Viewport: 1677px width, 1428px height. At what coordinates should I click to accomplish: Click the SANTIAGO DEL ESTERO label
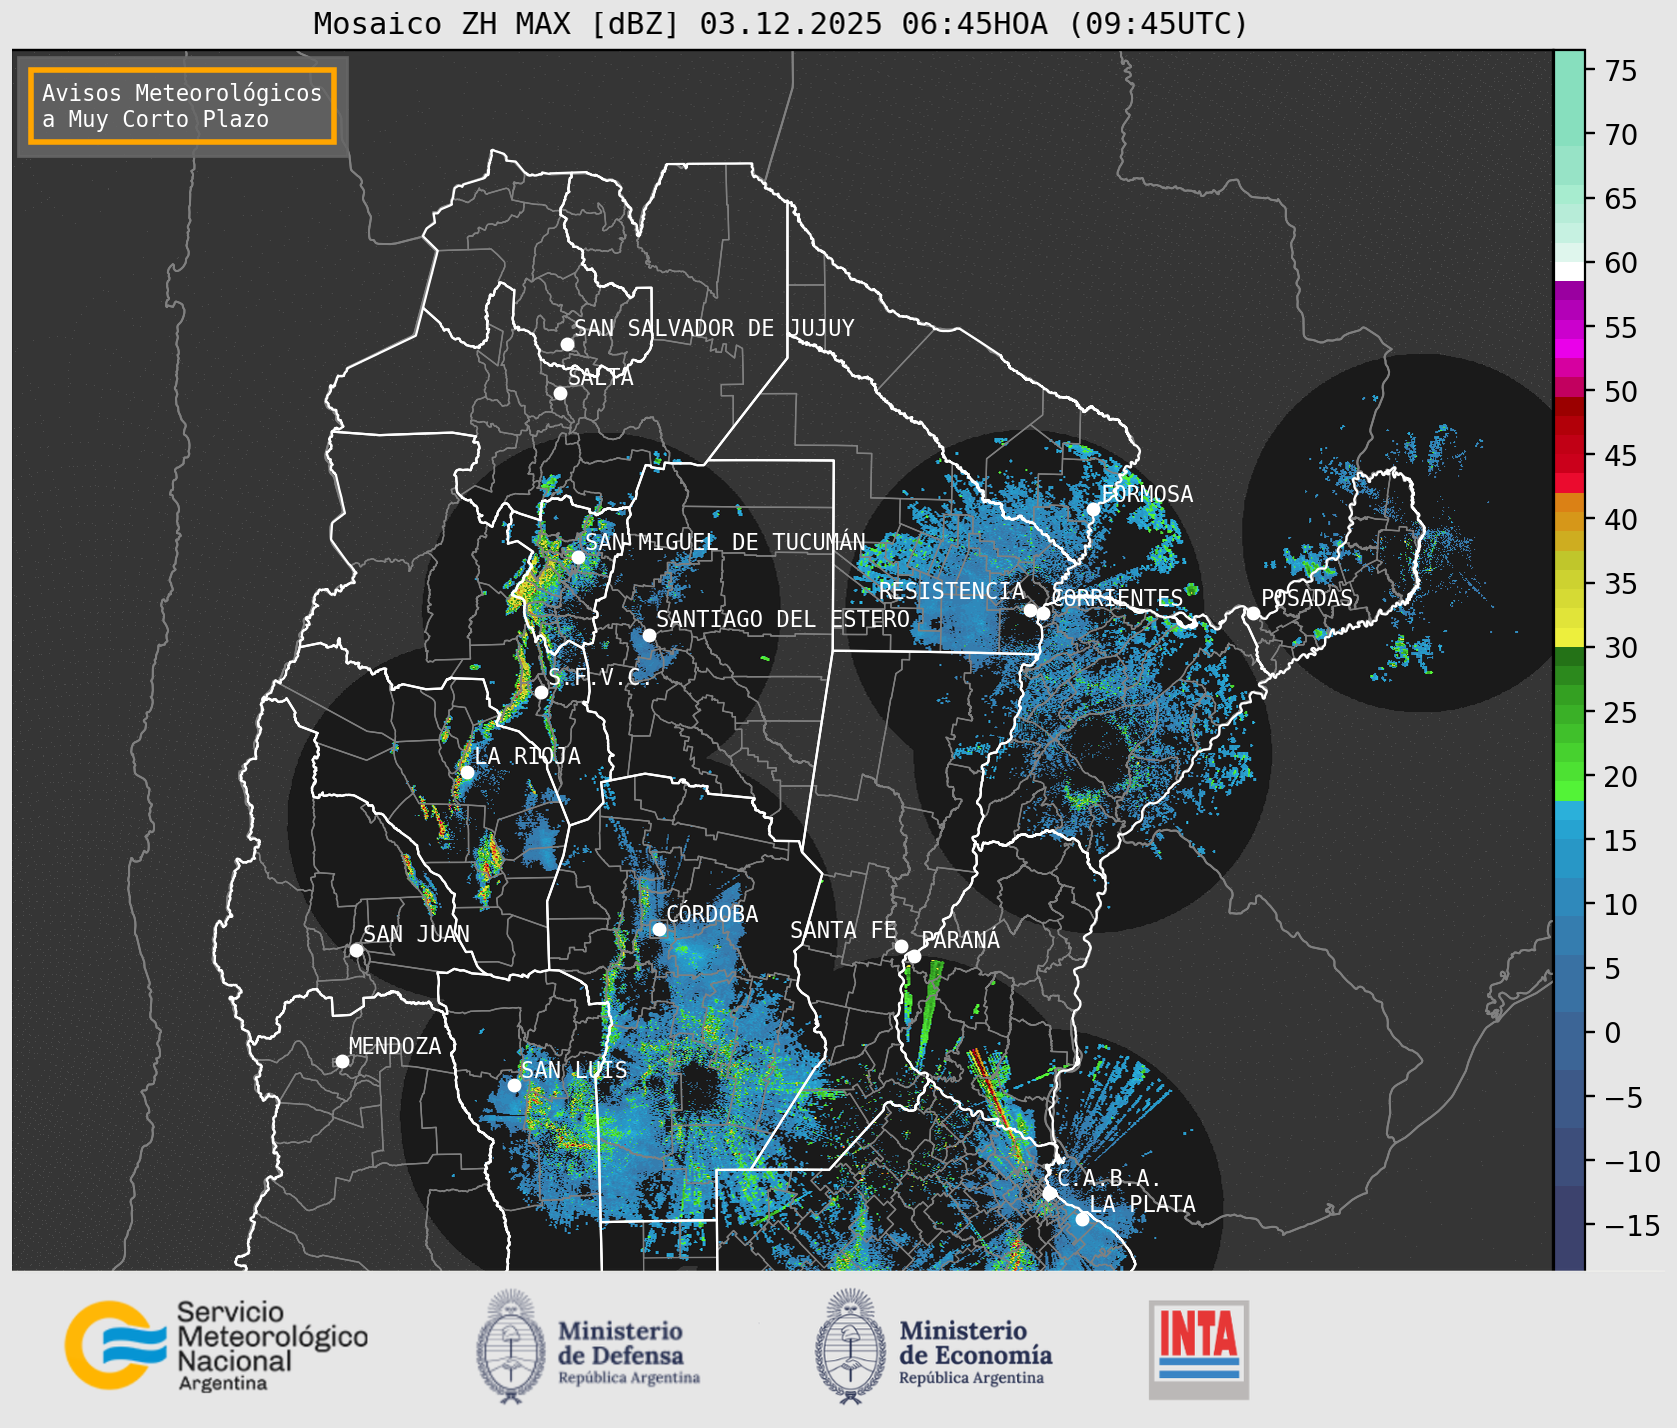click(x=783, y=619)
